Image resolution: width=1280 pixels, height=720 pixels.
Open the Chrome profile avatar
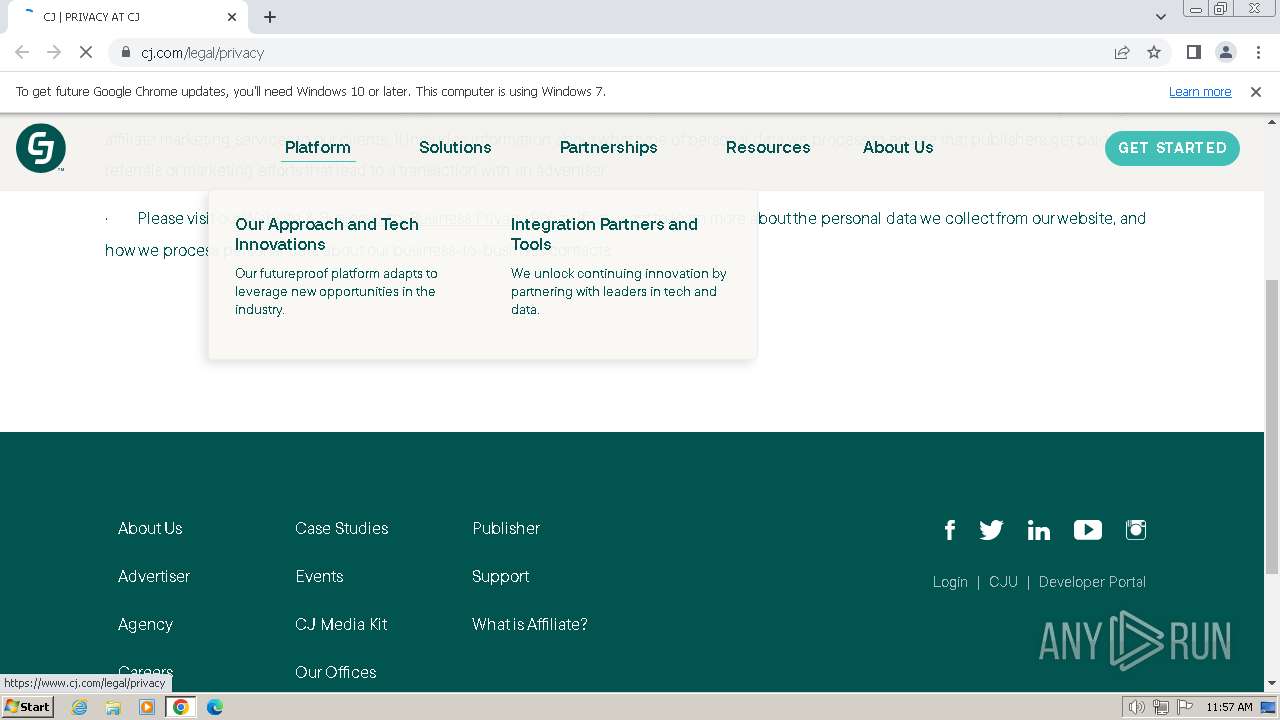click(1225, 52)
